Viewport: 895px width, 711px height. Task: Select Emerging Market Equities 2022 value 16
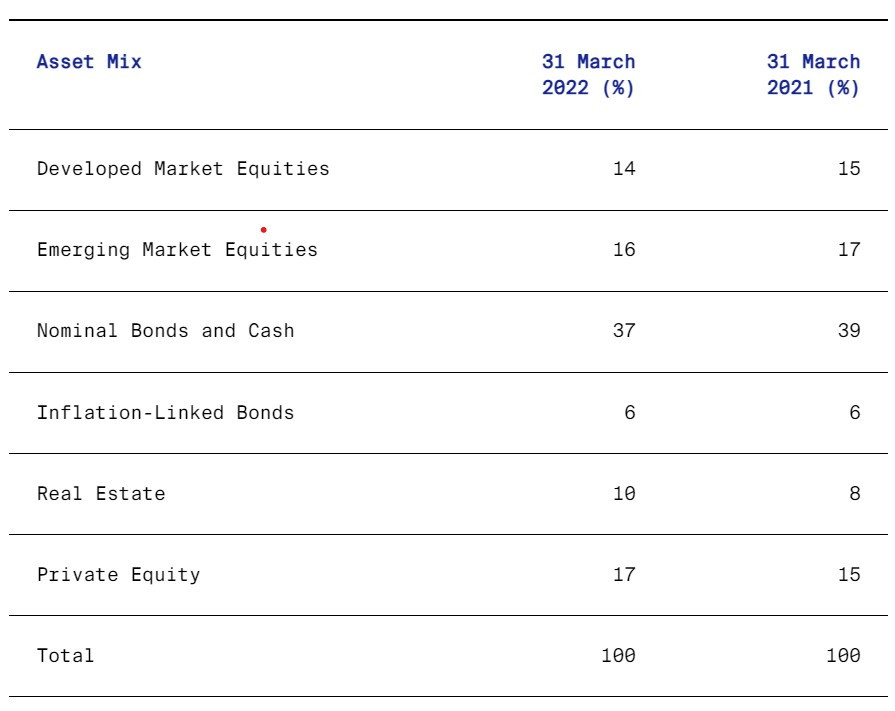pyautogui.click(x=624, y=250)
